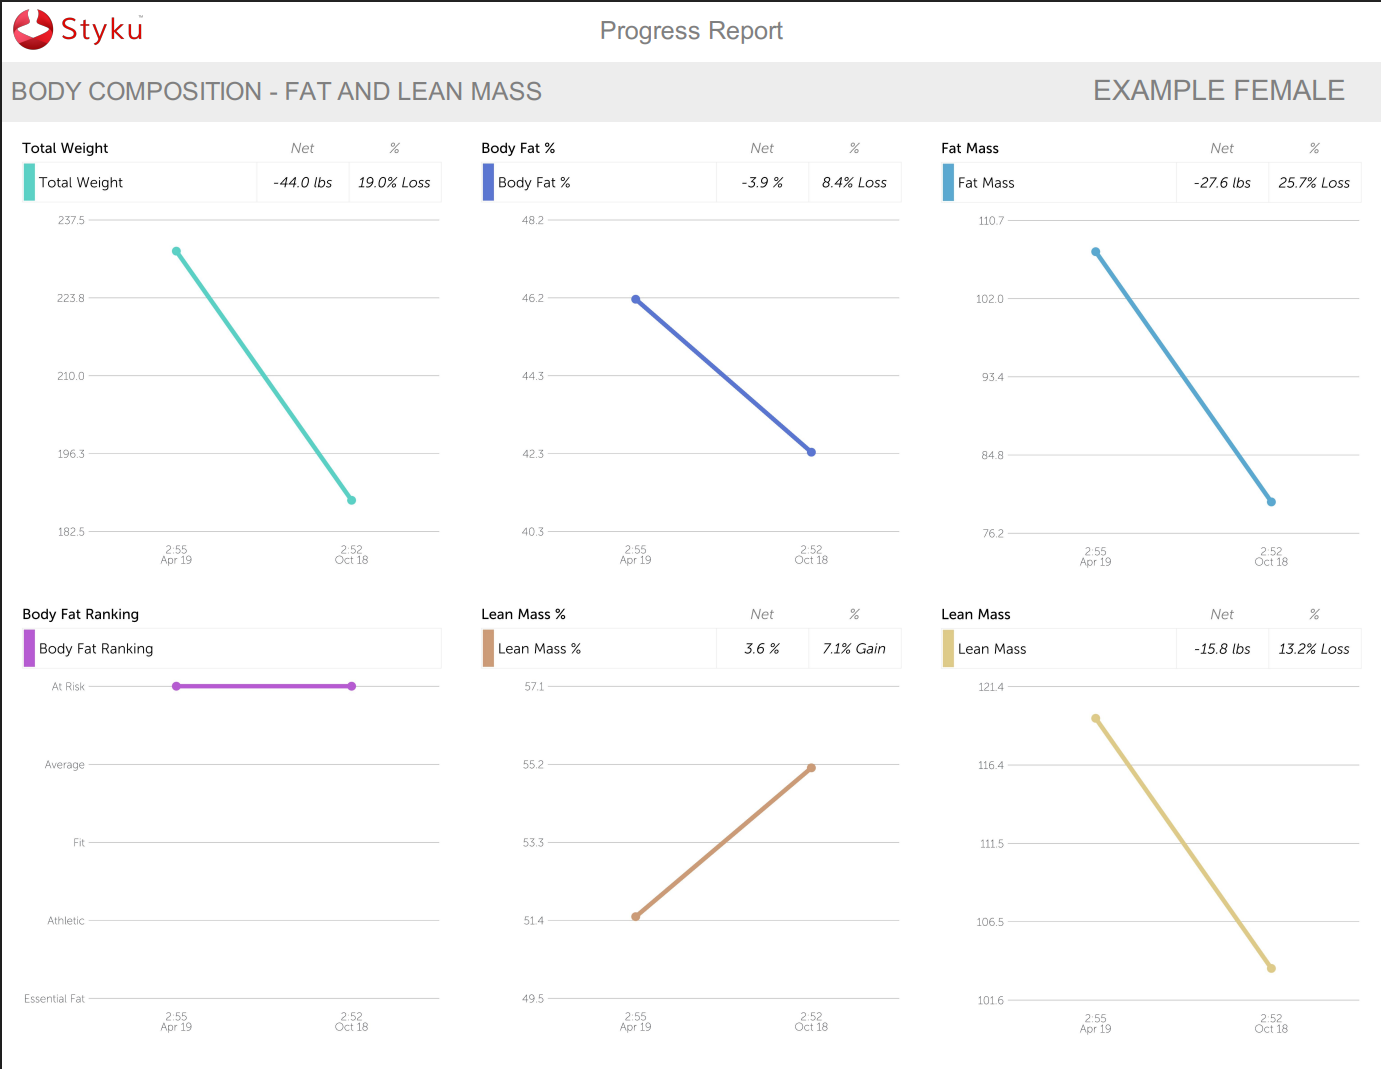Select the Oct 18 point on Total Weight chart
The height and width of the screenshot is (1069, 1381).
point(351,500)
